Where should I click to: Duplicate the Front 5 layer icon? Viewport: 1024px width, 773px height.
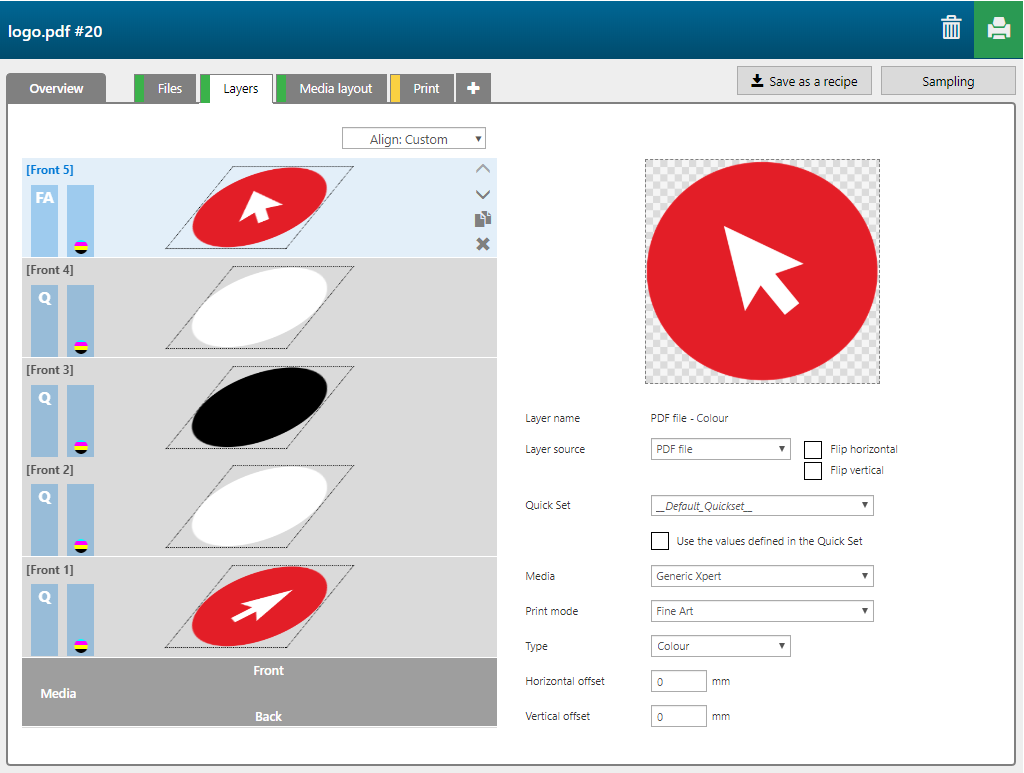[x=483, y=219]
